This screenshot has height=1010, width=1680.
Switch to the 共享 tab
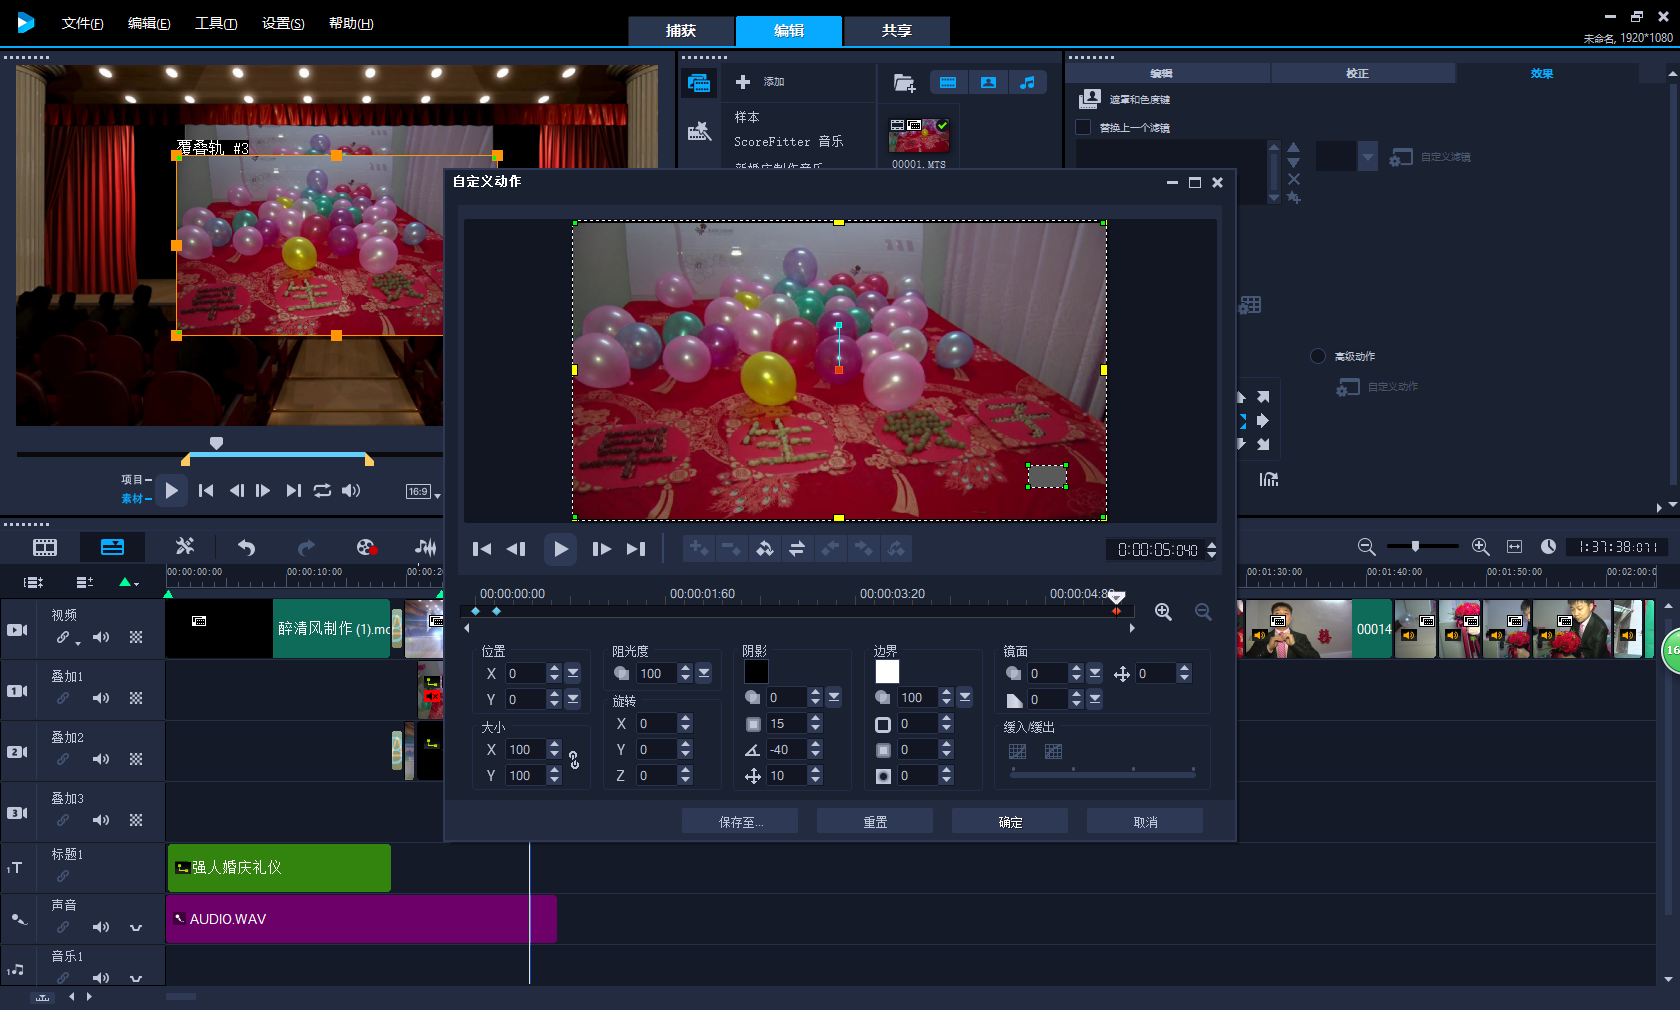[x=896, y=31]
